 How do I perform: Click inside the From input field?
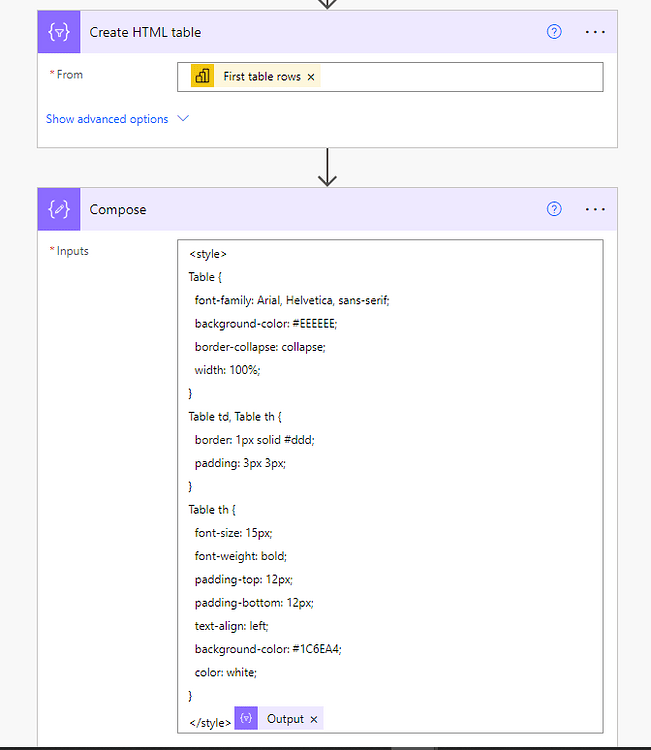point(390,77)
